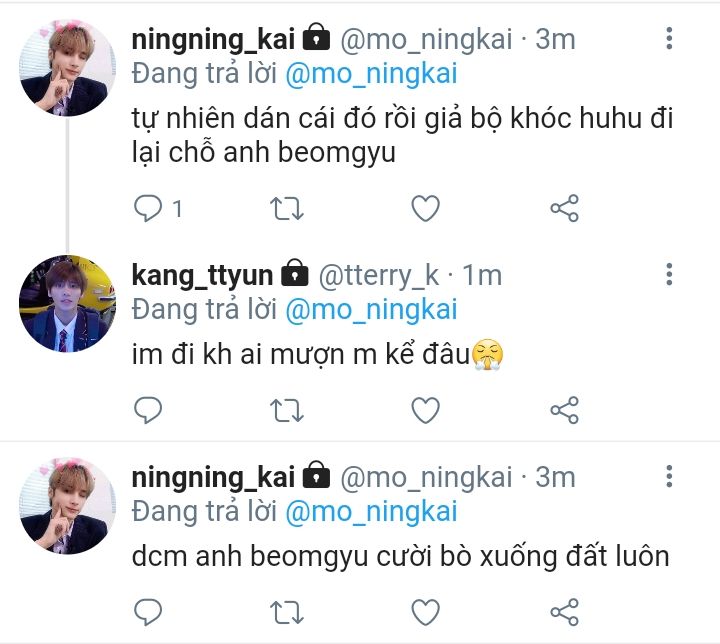Reply to the 'dcm anh beomgyu' tweet
720x644 pixels.
(148, 610)
